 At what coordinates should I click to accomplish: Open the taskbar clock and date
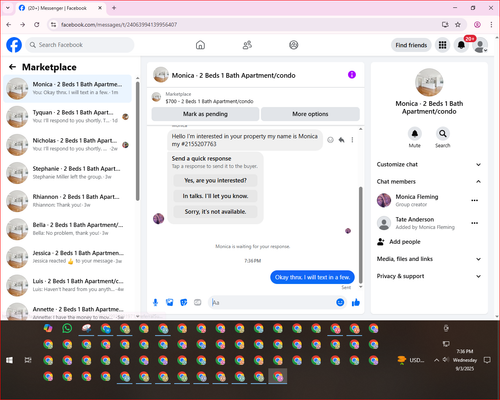465,360
